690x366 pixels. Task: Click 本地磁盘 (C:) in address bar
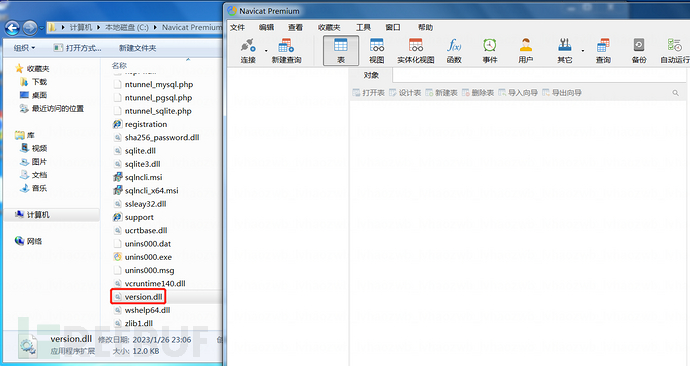(127, 27)
